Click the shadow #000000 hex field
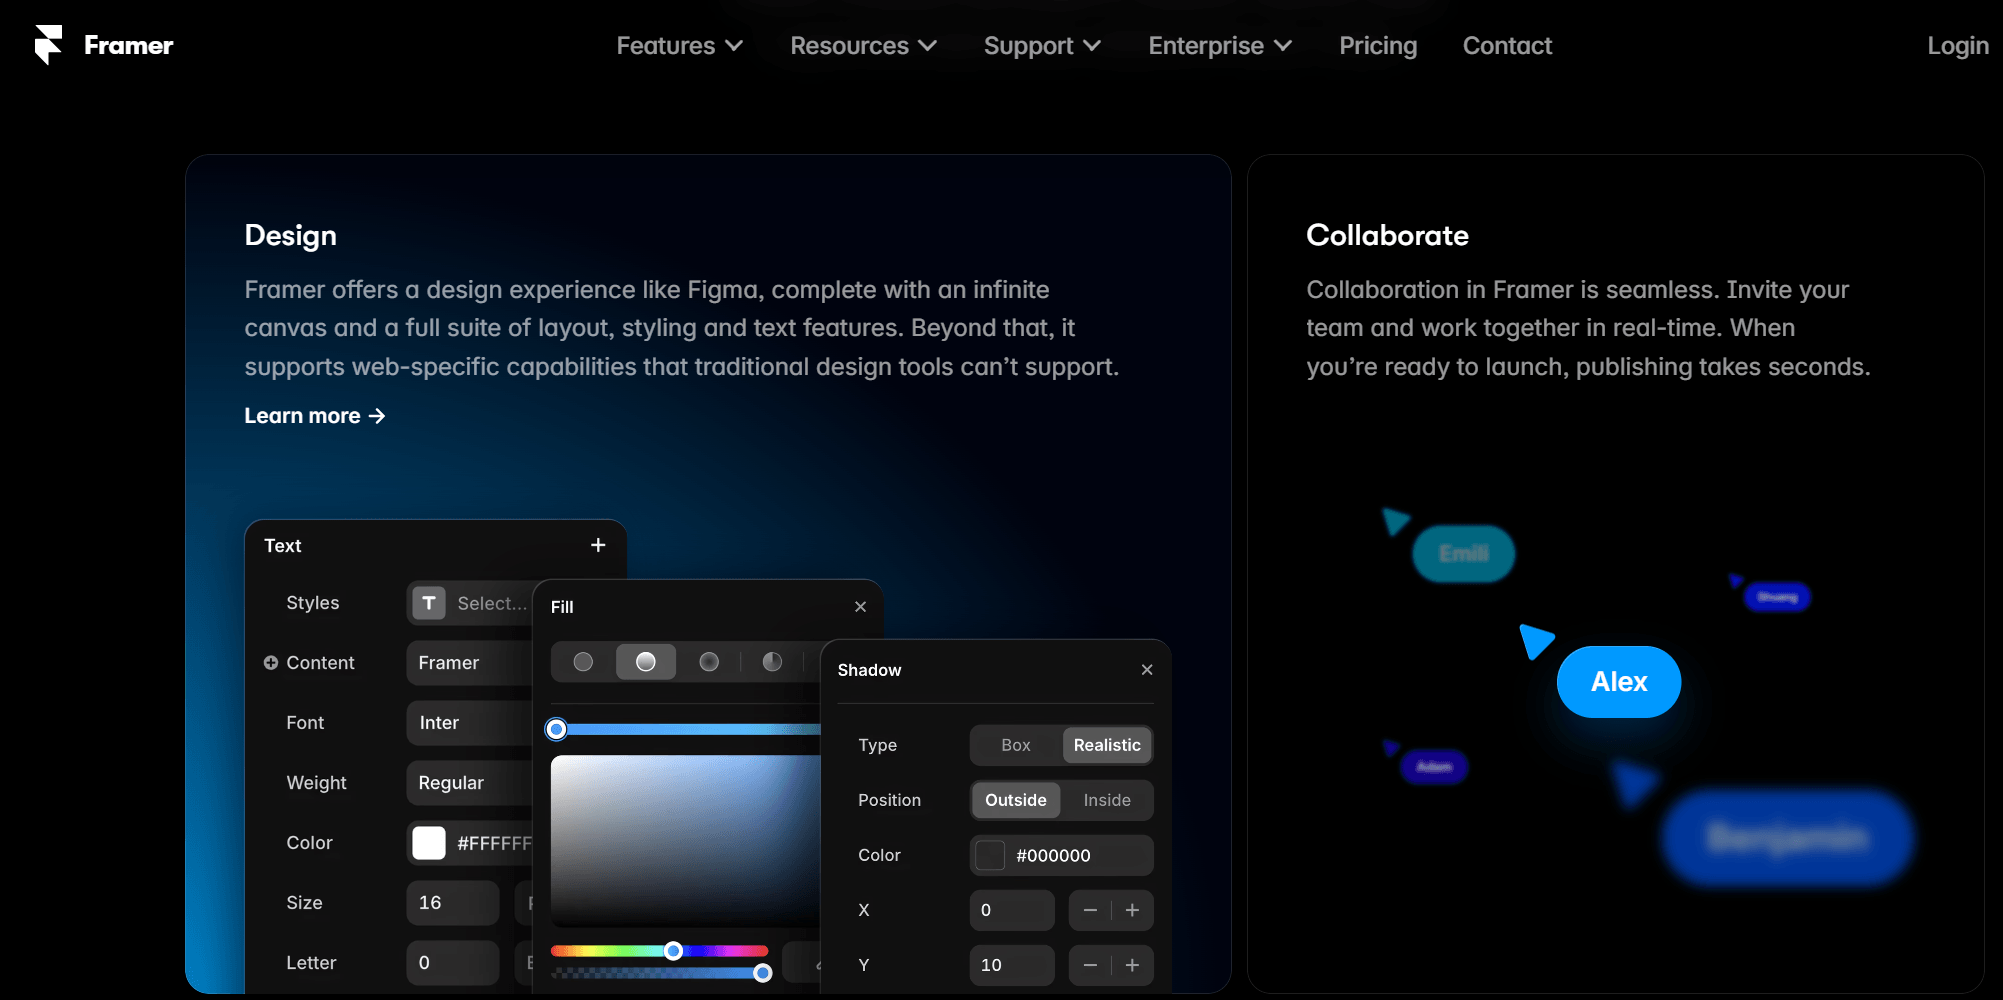The width and height of the screenshot is (2003, 1000). (1061, 855)
